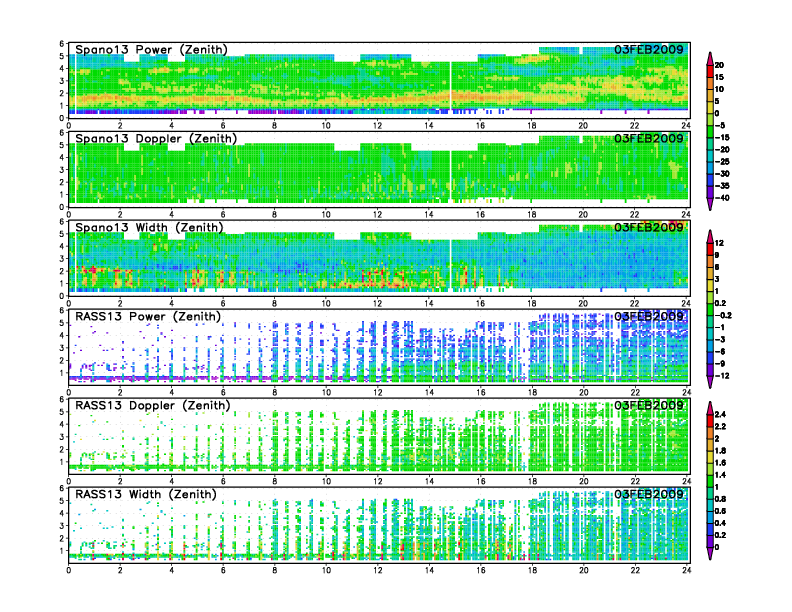Click the red segment of the top colorbar
The height and width of the screenshot is (612, 792).
coord(710,71)
